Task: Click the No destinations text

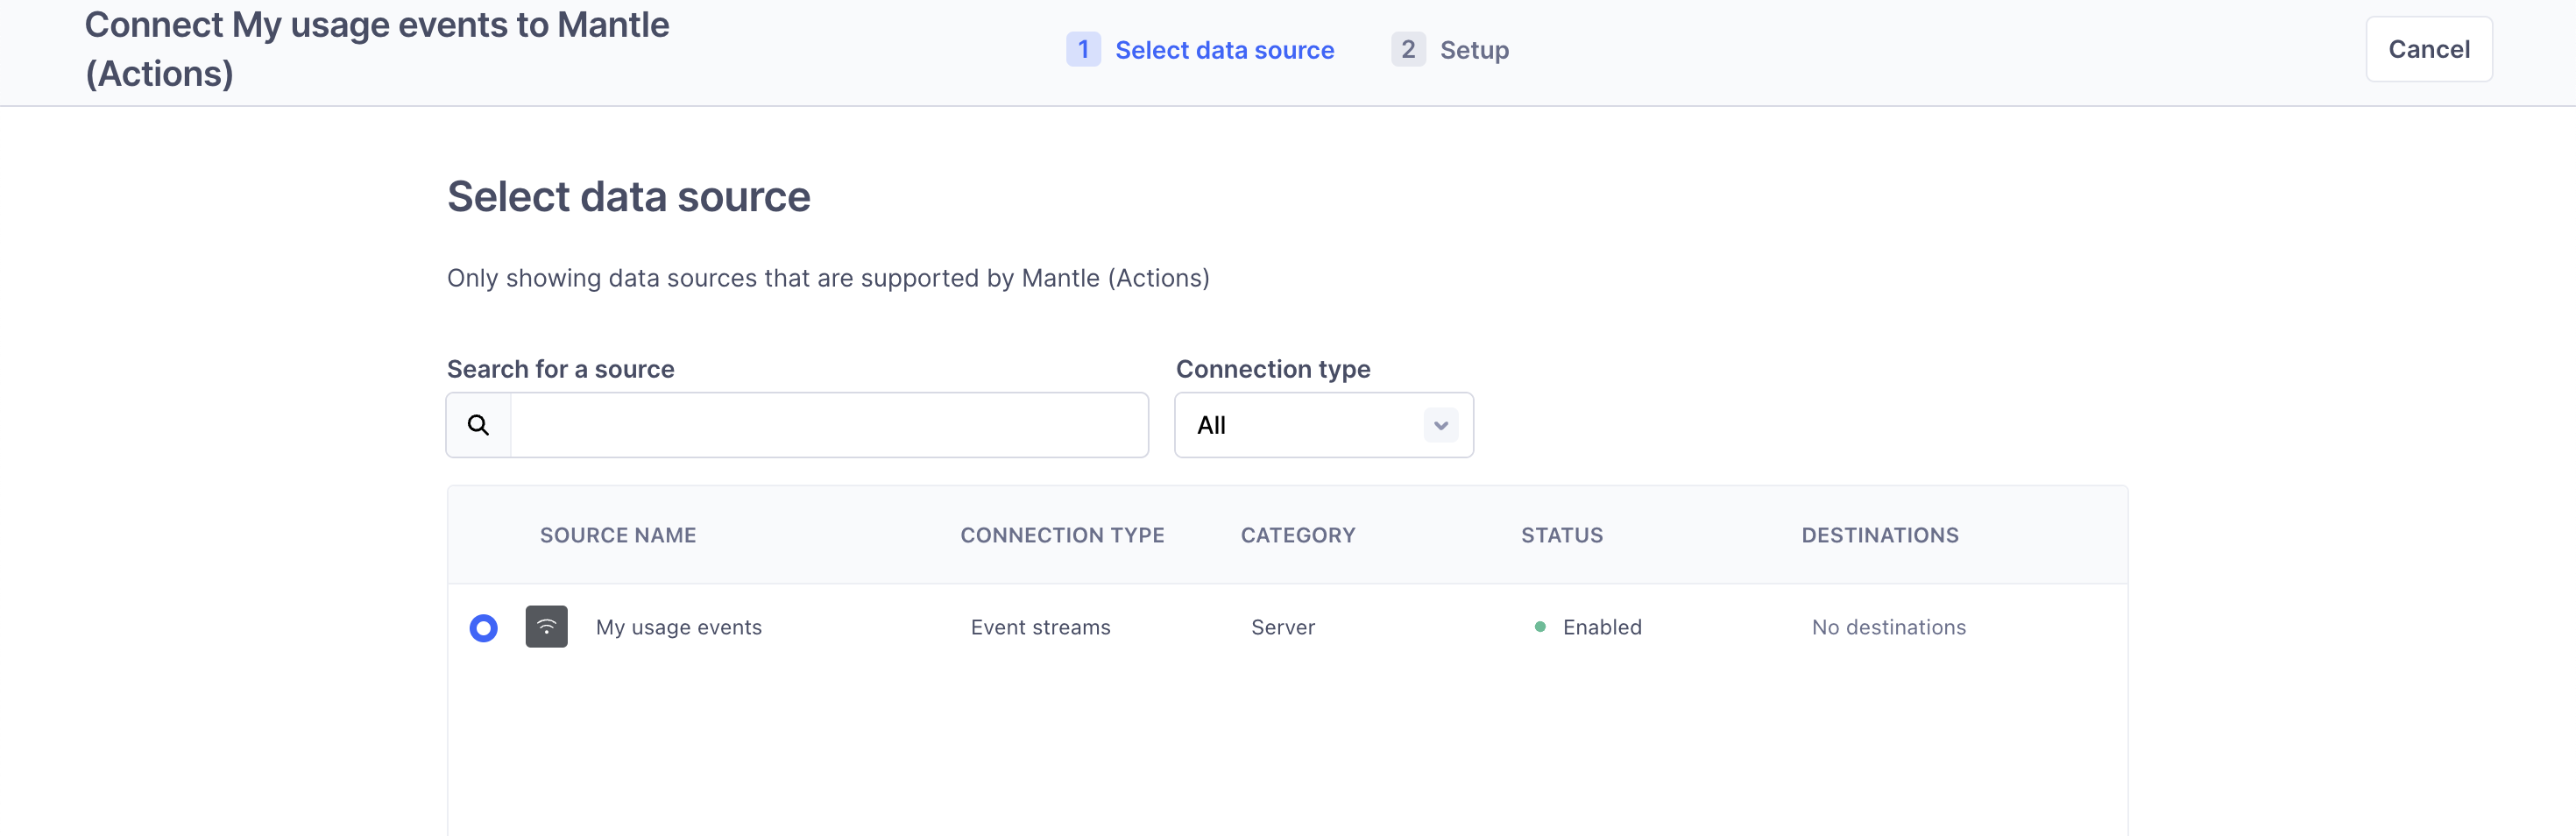Action: tap(1888, 627)
